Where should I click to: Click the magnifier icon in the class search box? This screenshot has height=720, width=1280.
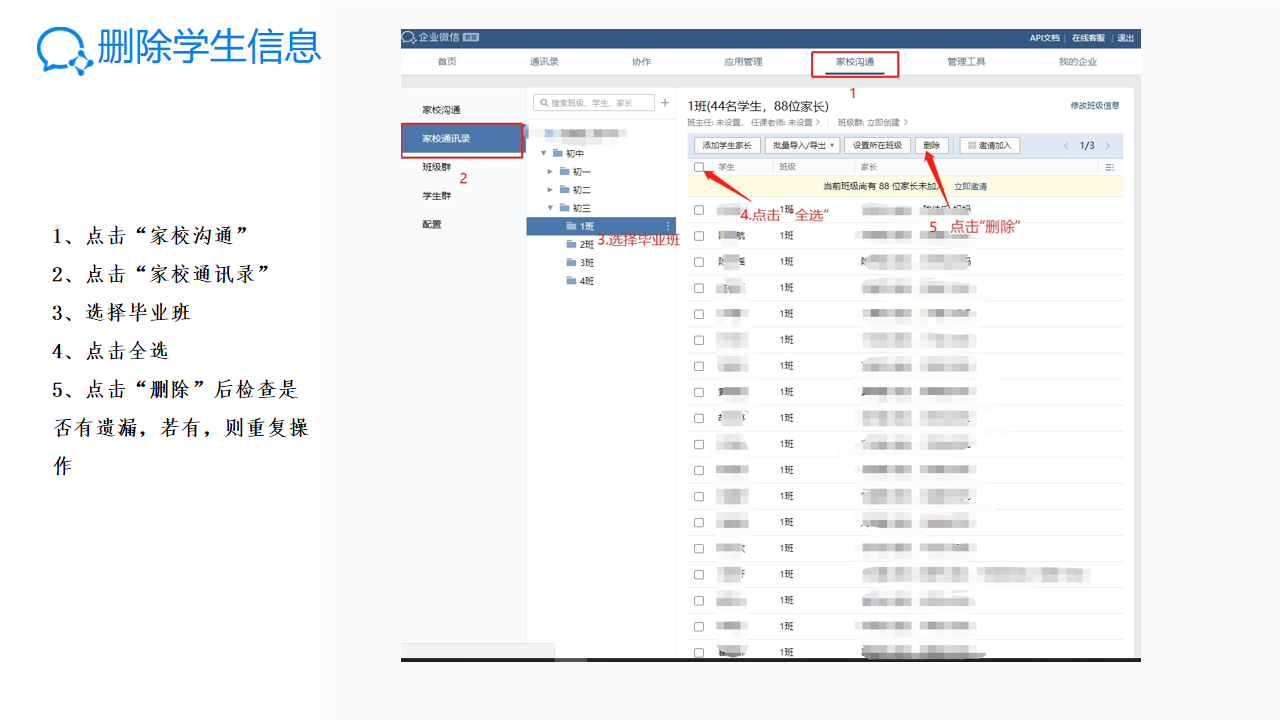click(x=543, y=103)
